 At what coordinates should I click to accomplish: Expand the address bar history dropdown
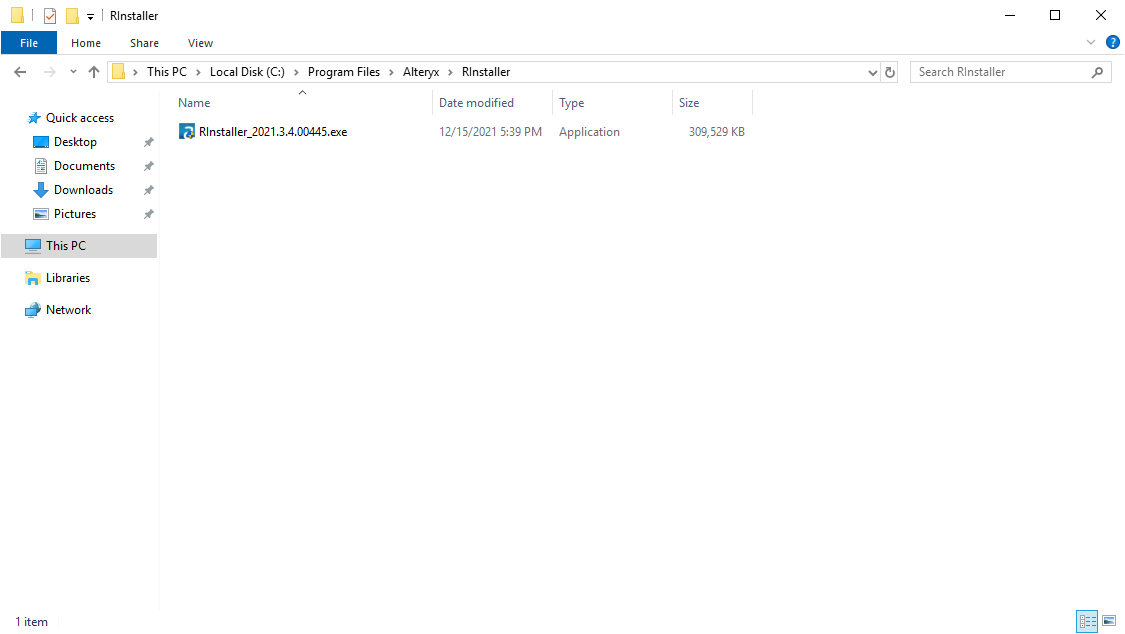[872, 71]
